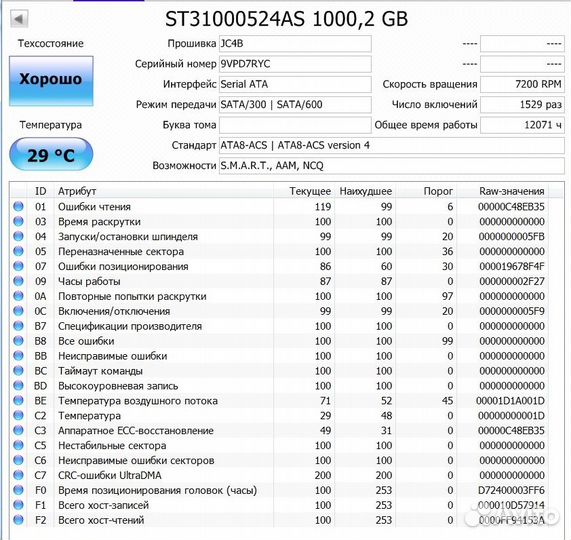Select the status dot for Время позиционирования головок
This screenshot has width=571, height=540.
pyautogui.click(x=18, y=490)
